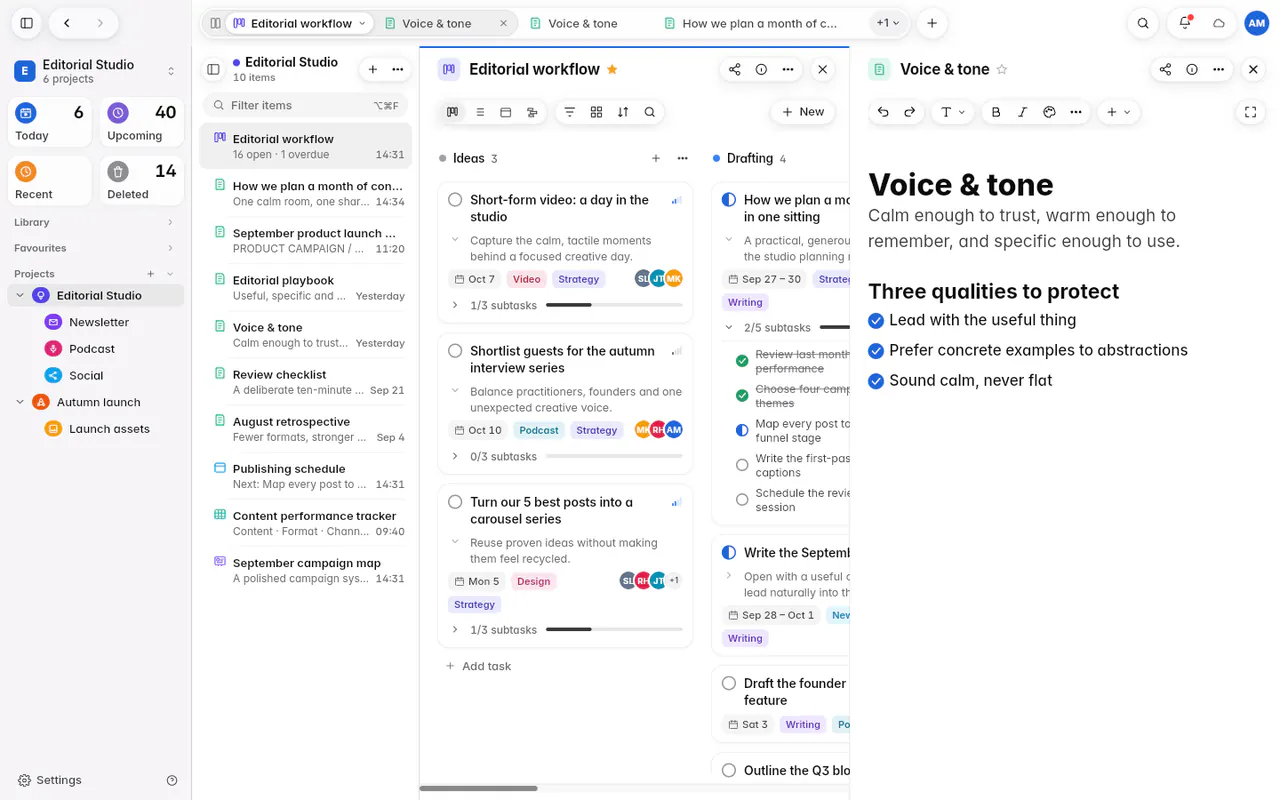Mark 'Turn our 5 best posts' task complete
Viewport: 1280px width, 800px height.
point(455,502)
